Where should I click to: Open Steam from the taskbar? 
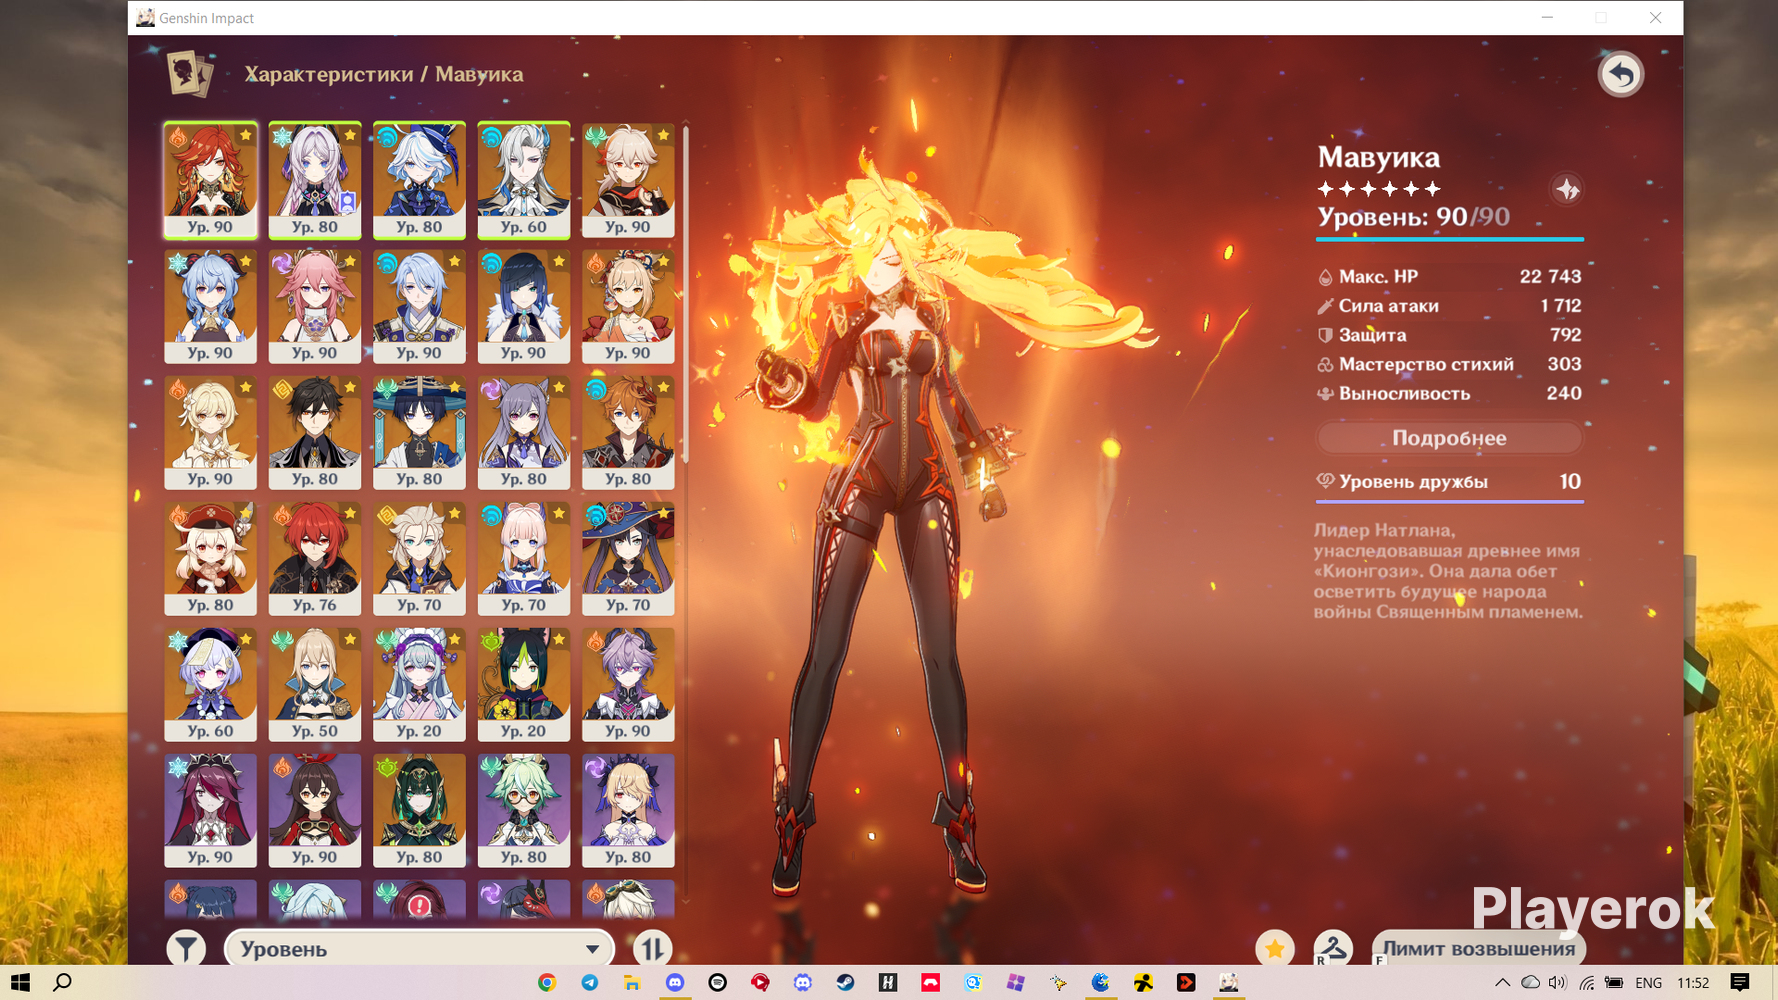845,983
